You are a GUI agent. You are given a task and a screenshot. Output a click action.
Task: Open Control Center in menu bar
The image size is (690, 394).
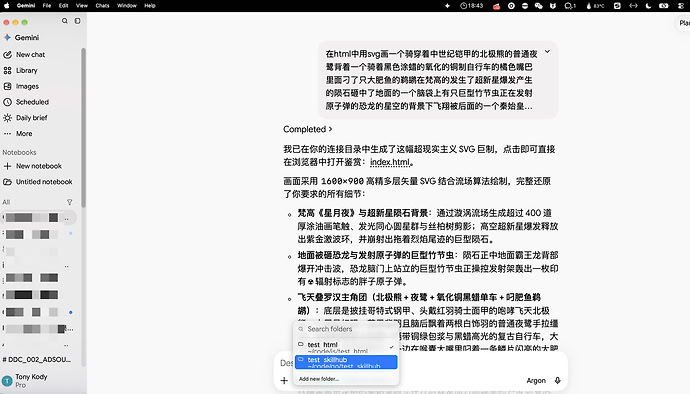point(681,6)
